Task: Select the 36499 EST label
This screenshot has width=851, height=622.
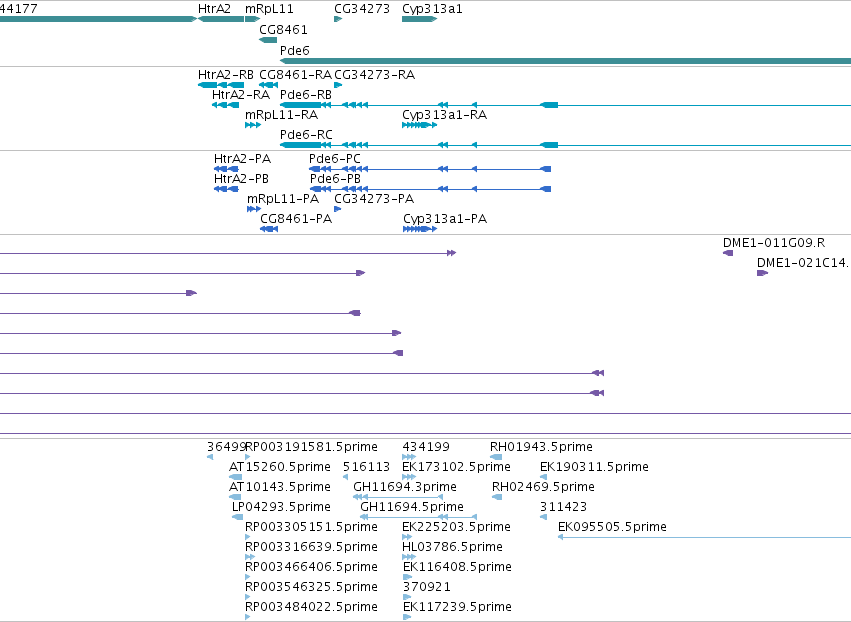Action: (x=227, y=447)
